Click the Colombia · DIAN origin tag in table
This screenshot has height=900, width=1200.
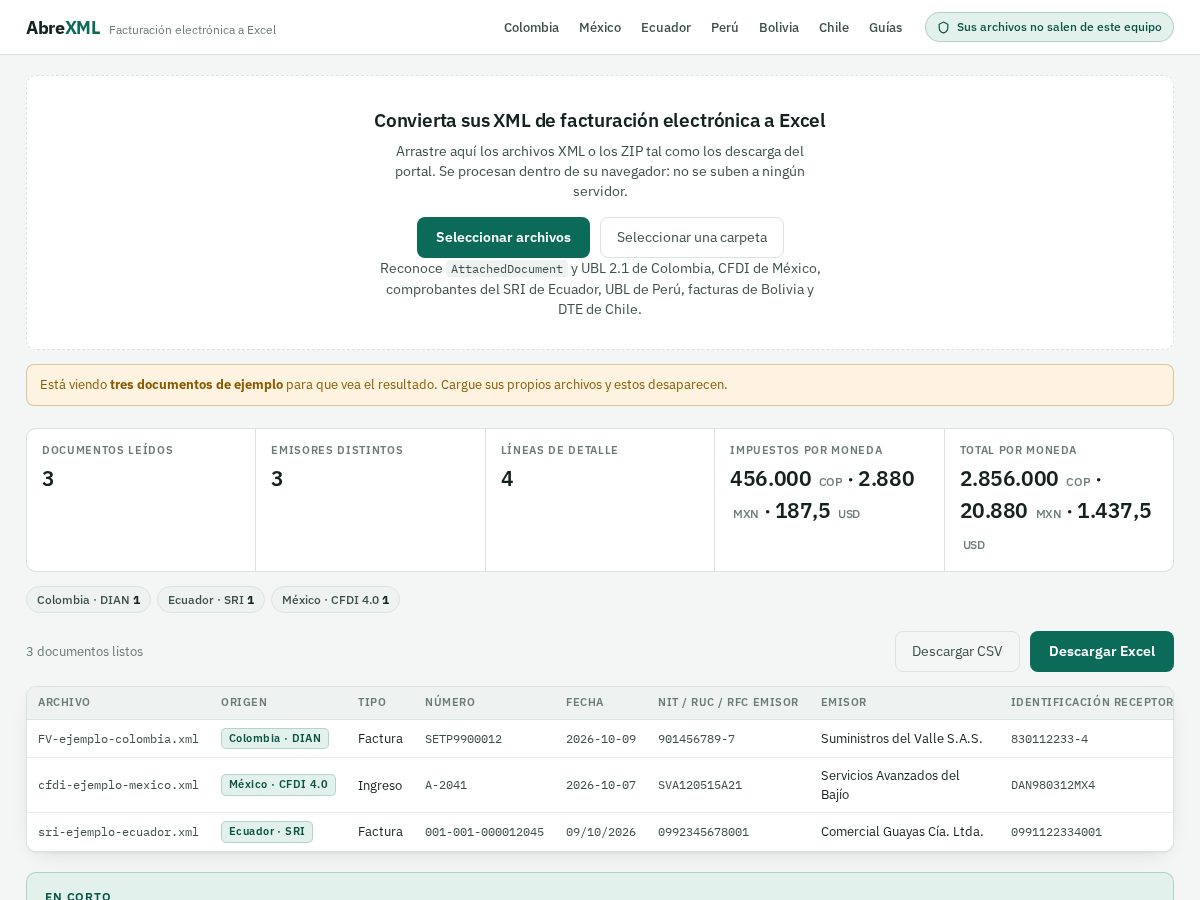point(275,738)
